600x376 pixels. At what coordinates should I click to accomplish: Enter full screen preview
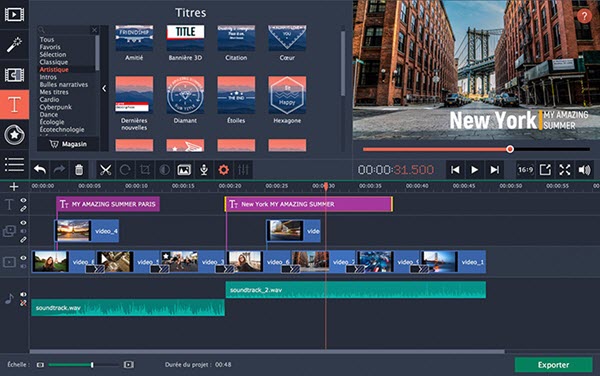point(565,169)
